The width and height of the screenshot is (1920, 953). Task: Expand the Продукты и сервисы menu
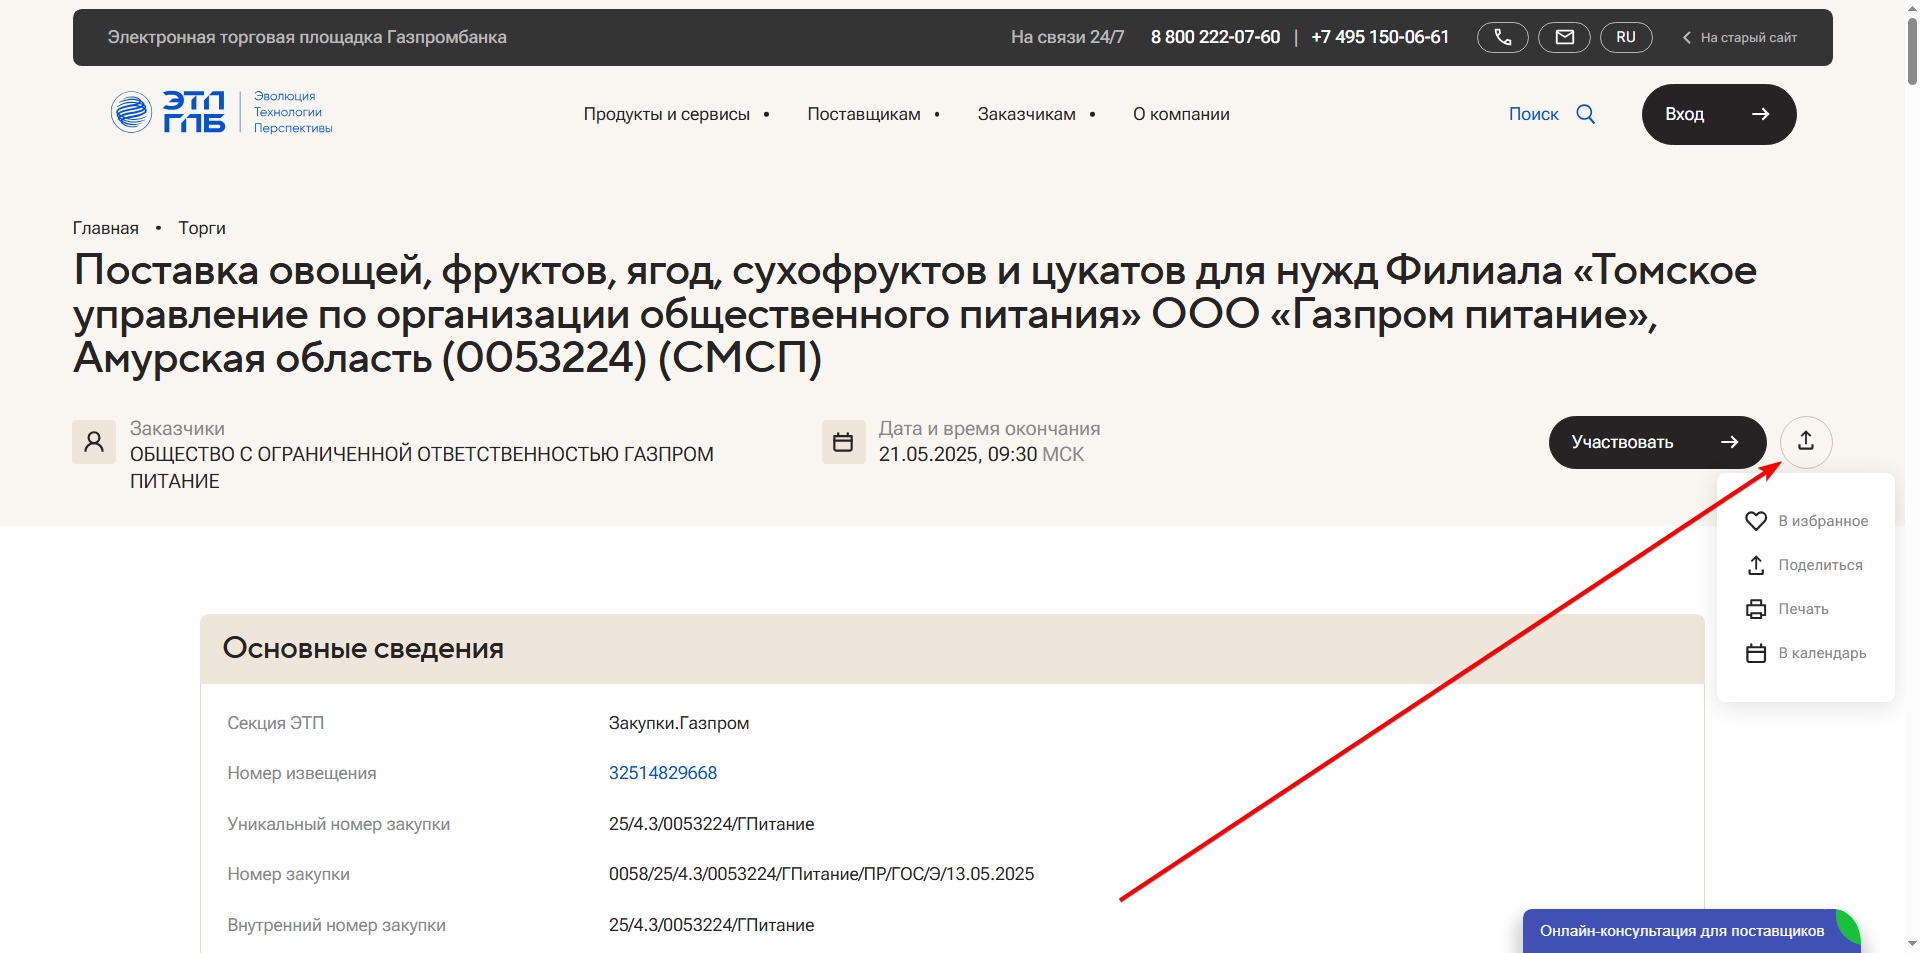(676, 114)
